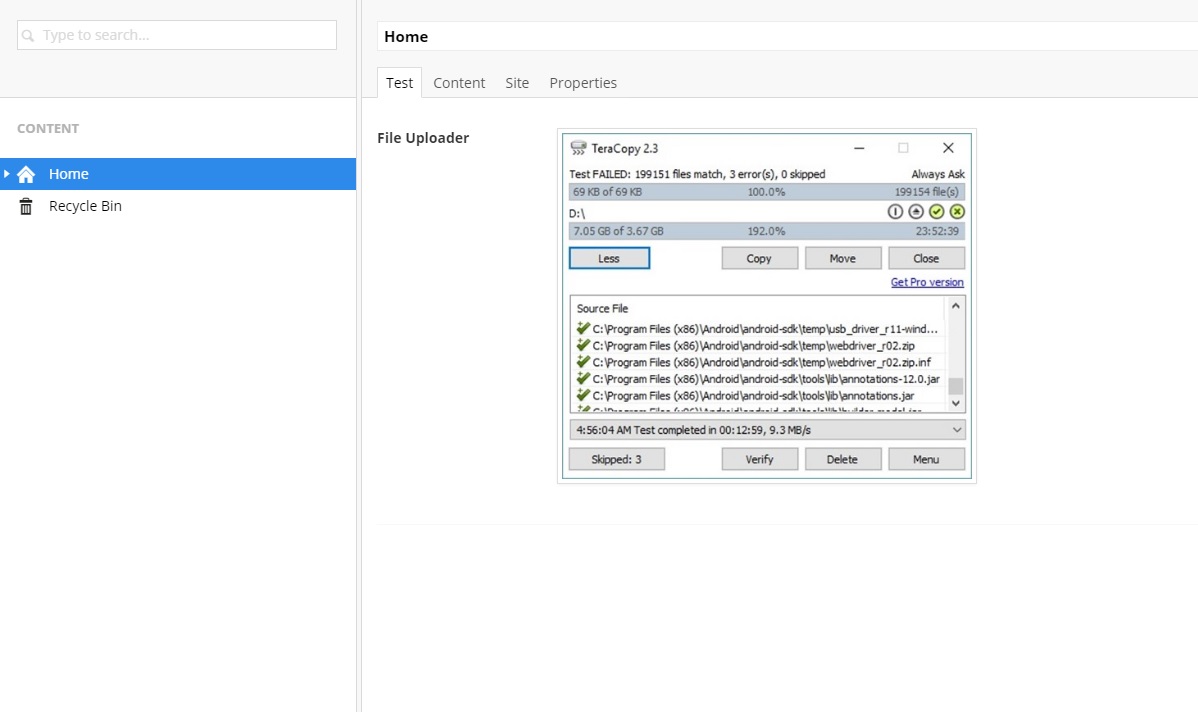Edit the Home node name field
This screenshot has width=1198, height=712.
coord(787,37)
